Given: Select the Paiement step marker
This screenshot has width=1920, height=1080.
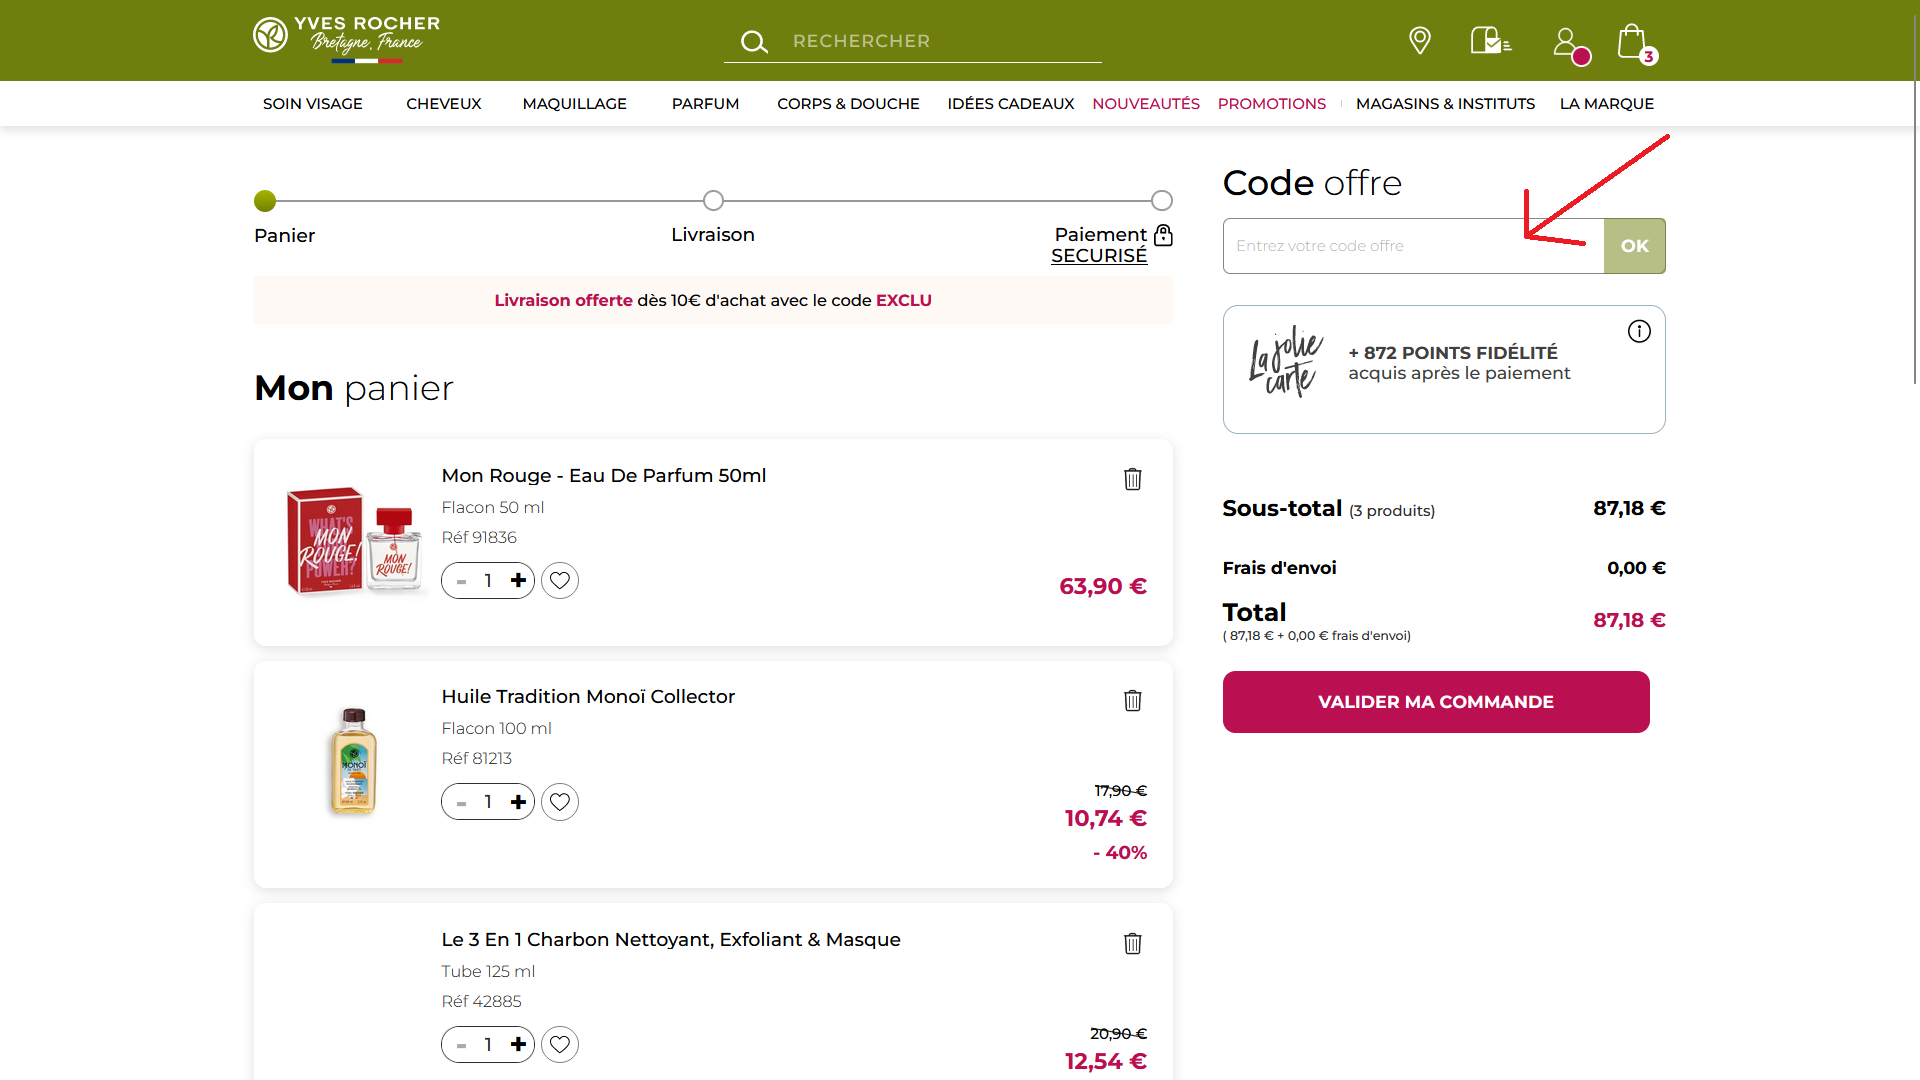Looking at the screenshot, I should [1161, 201].
